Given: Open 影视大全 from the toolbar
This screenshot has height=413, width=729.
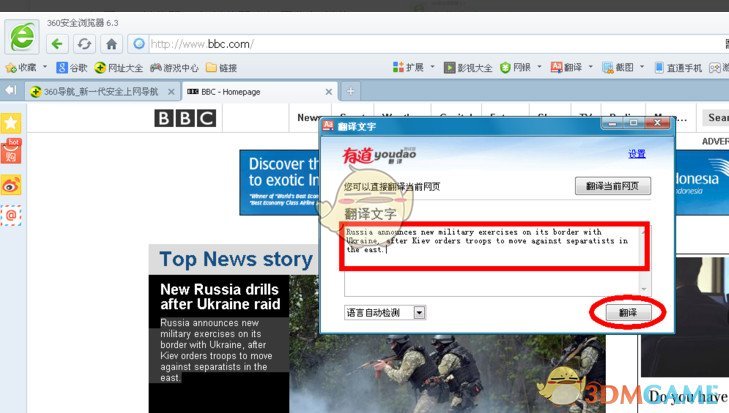Looking at the screenshot, I should pyautogui.click(x=468, y=68).
